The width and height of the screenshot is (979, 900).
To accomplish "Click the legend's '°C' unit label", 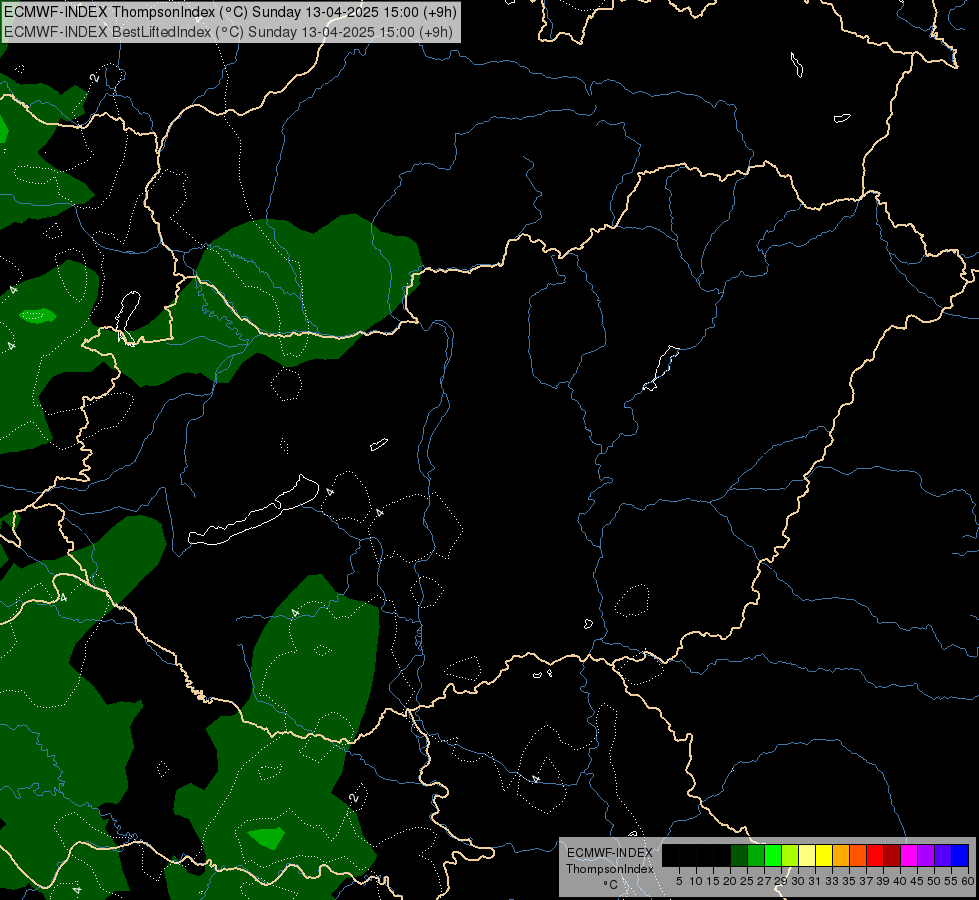I will (x=610, y=884).
